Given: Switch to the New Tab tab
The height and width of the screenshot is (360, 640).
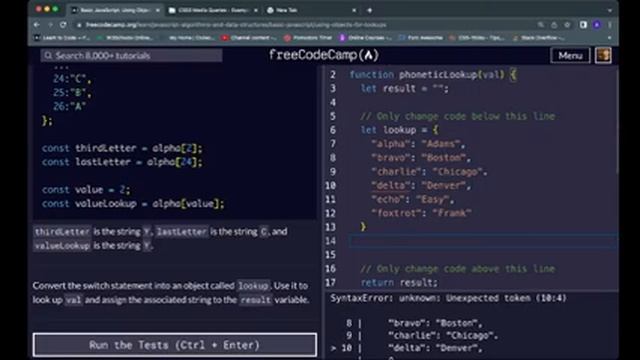Looking at the screenshot, I should point(310,10).
